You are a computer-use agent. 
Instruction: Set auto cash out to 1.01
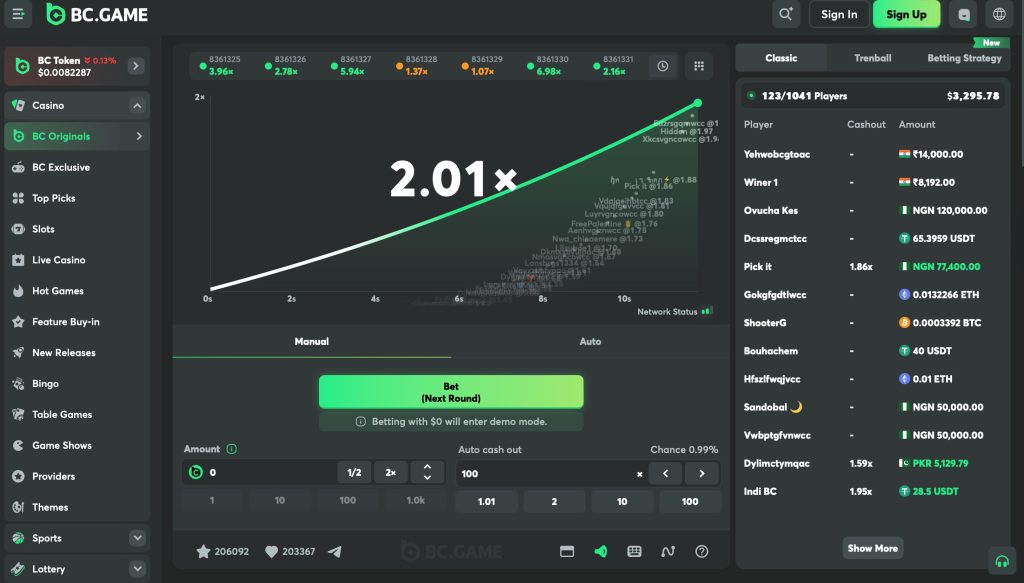[x=487, y=501]
